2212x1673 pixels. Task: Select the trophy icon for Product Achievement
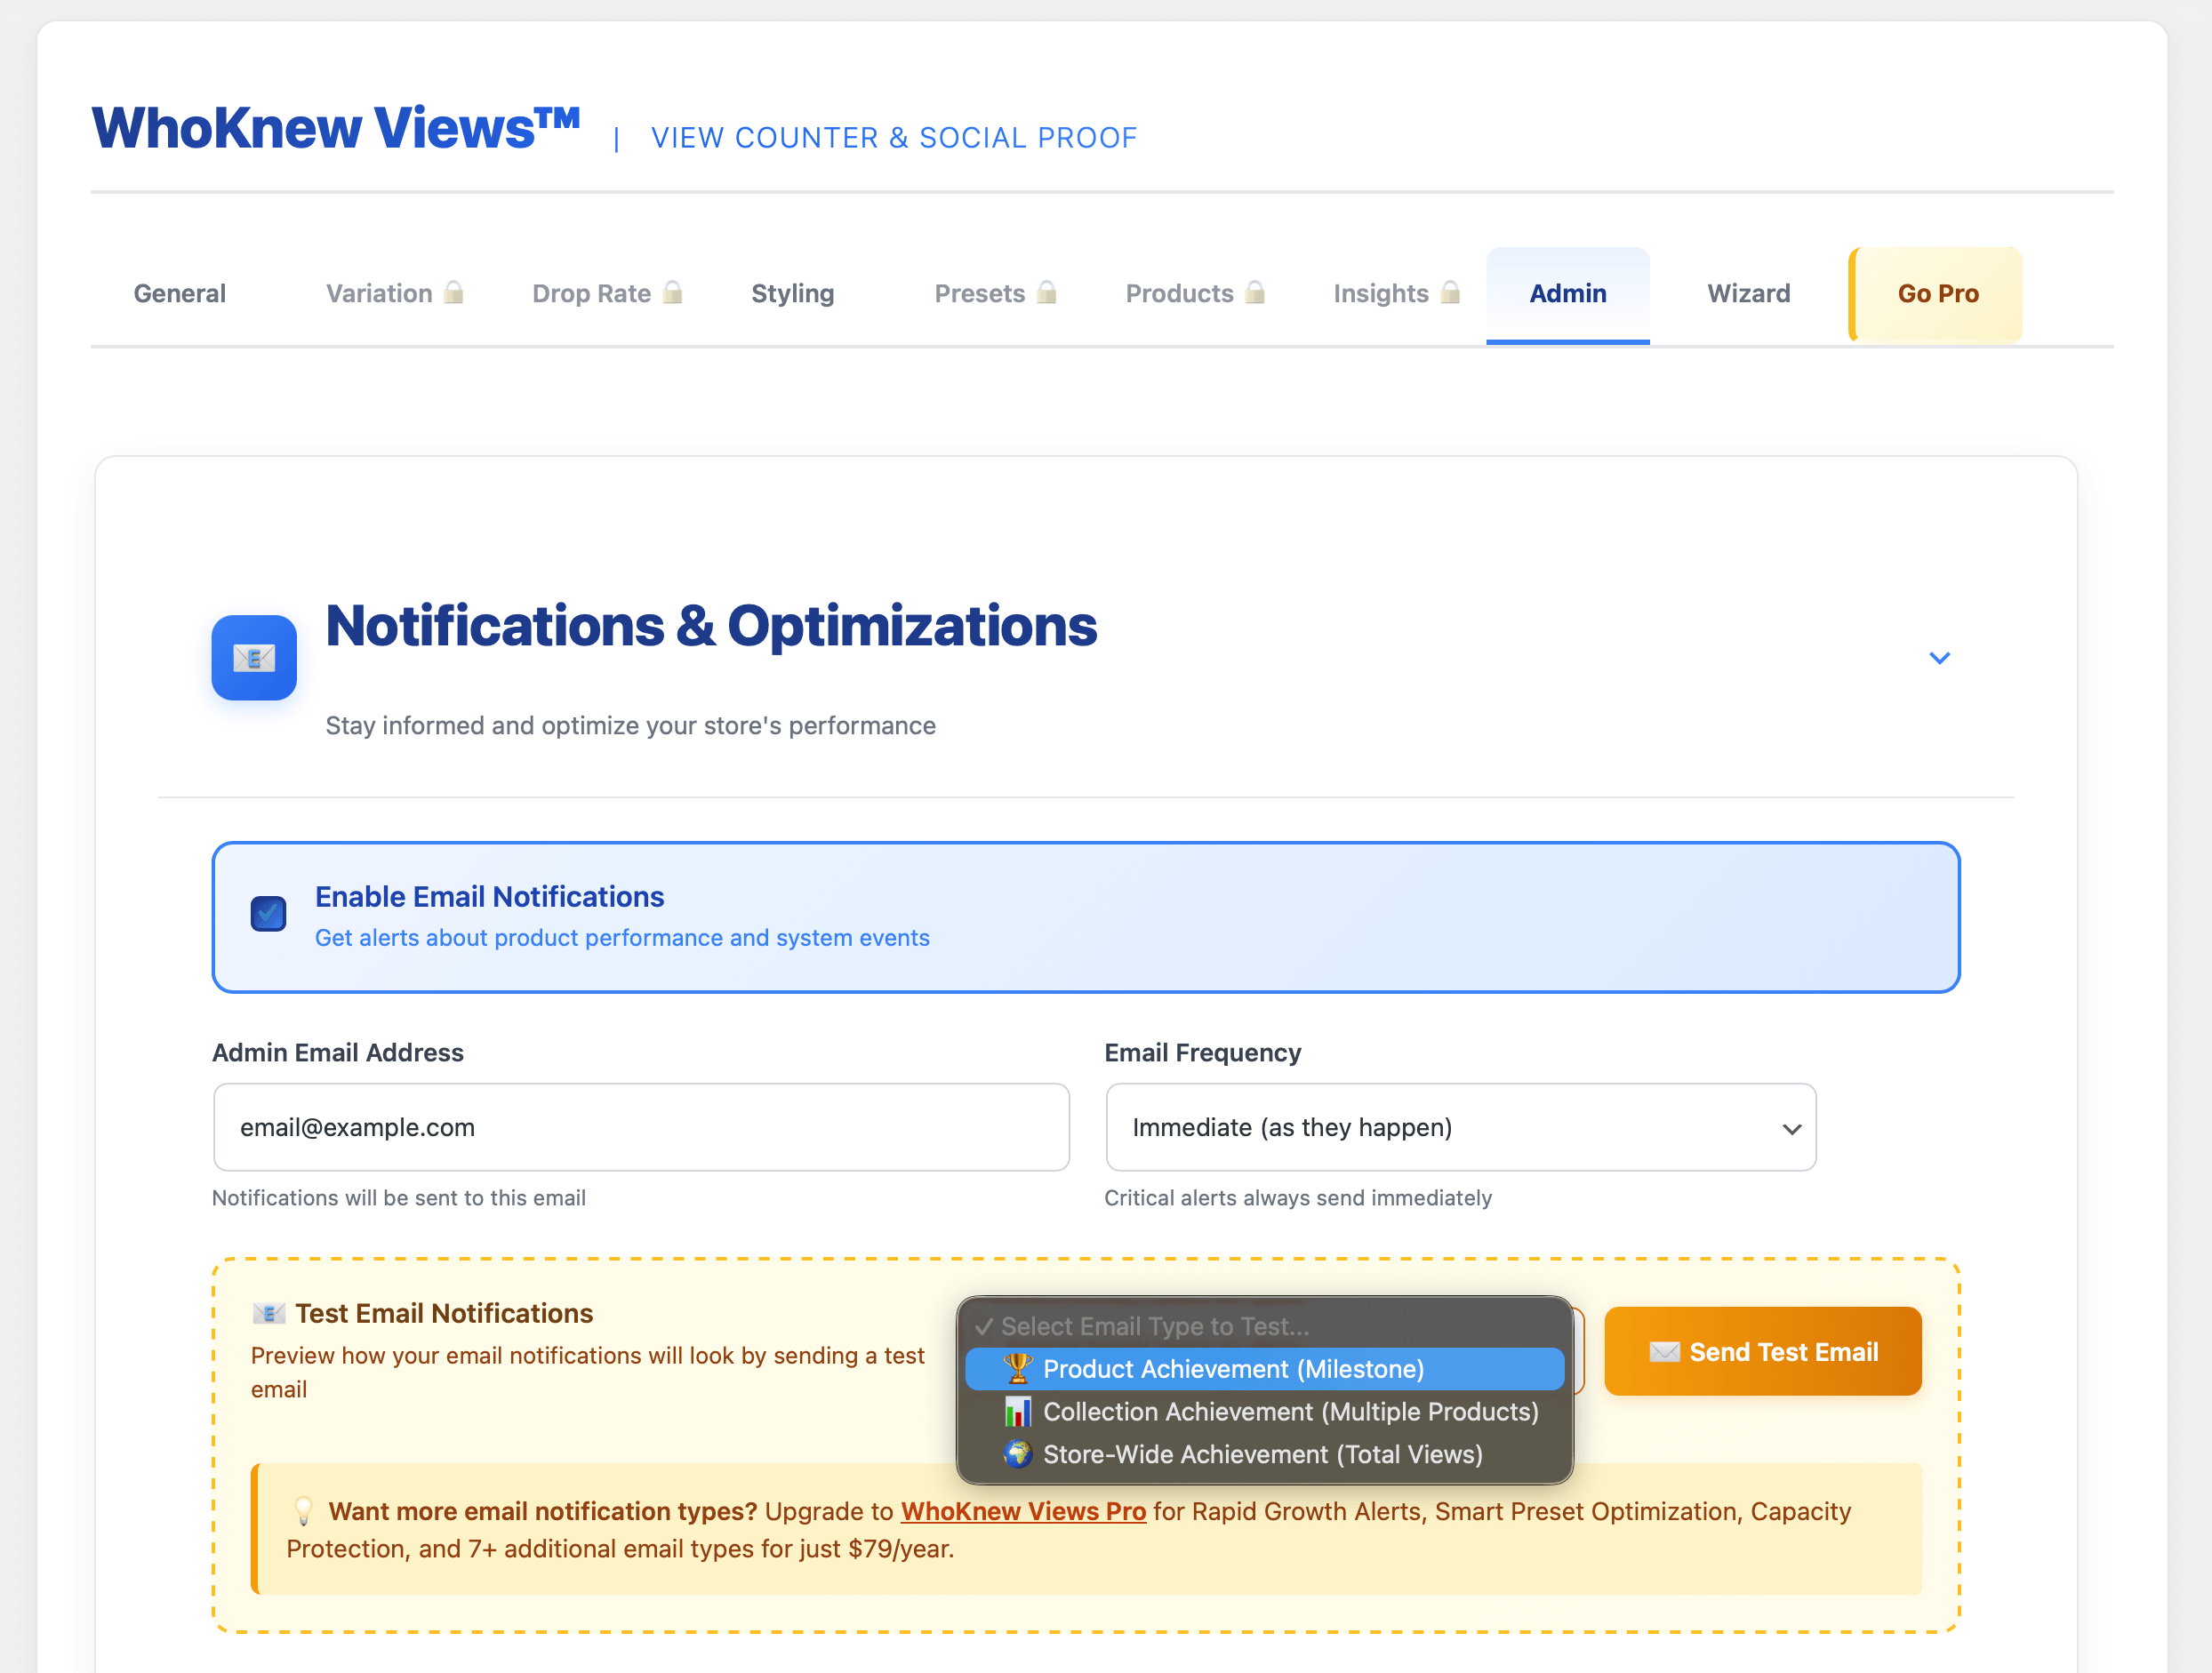click(1018, 1369)
